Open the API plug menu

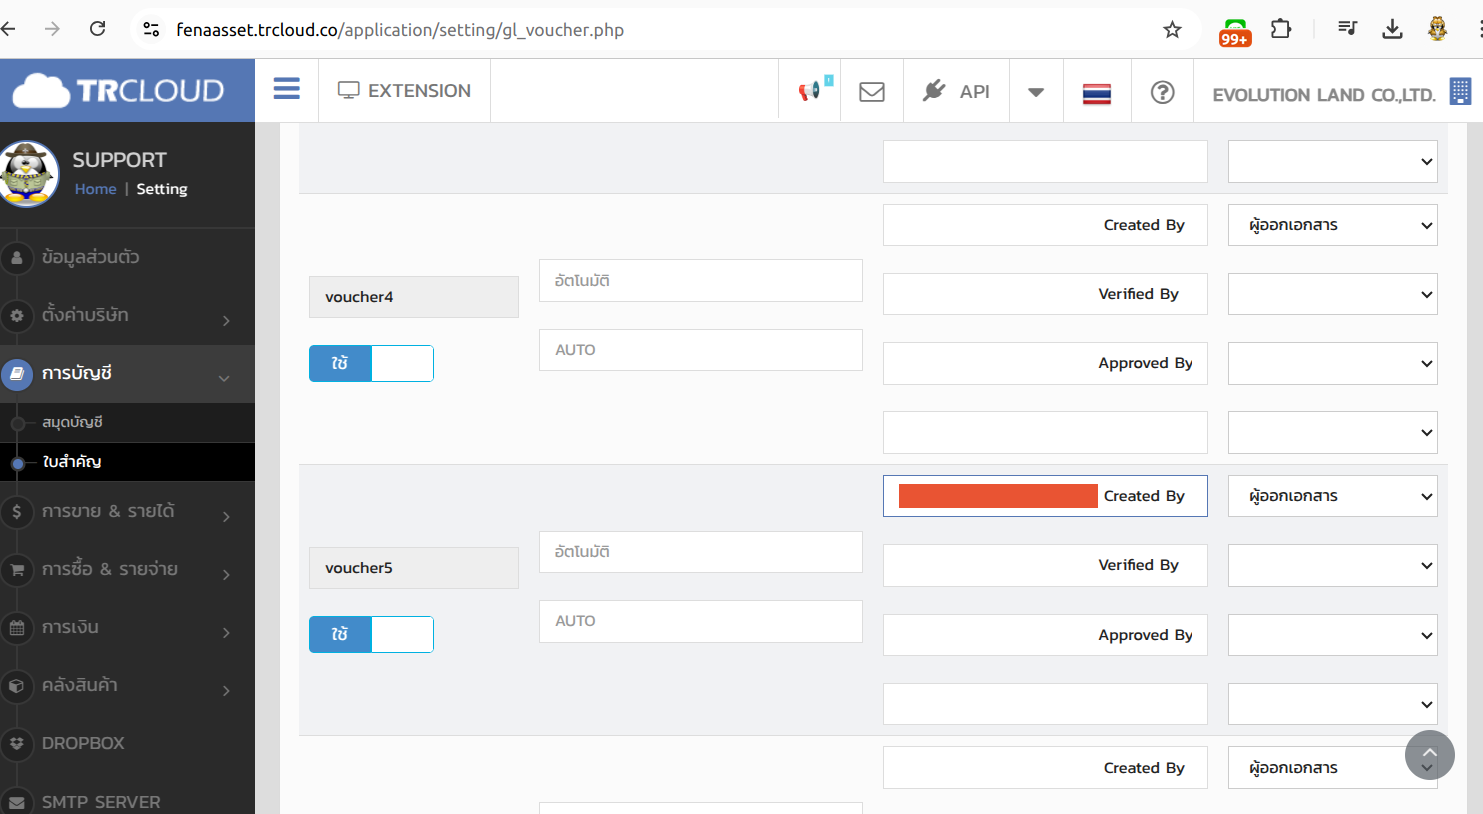[956, 91]
